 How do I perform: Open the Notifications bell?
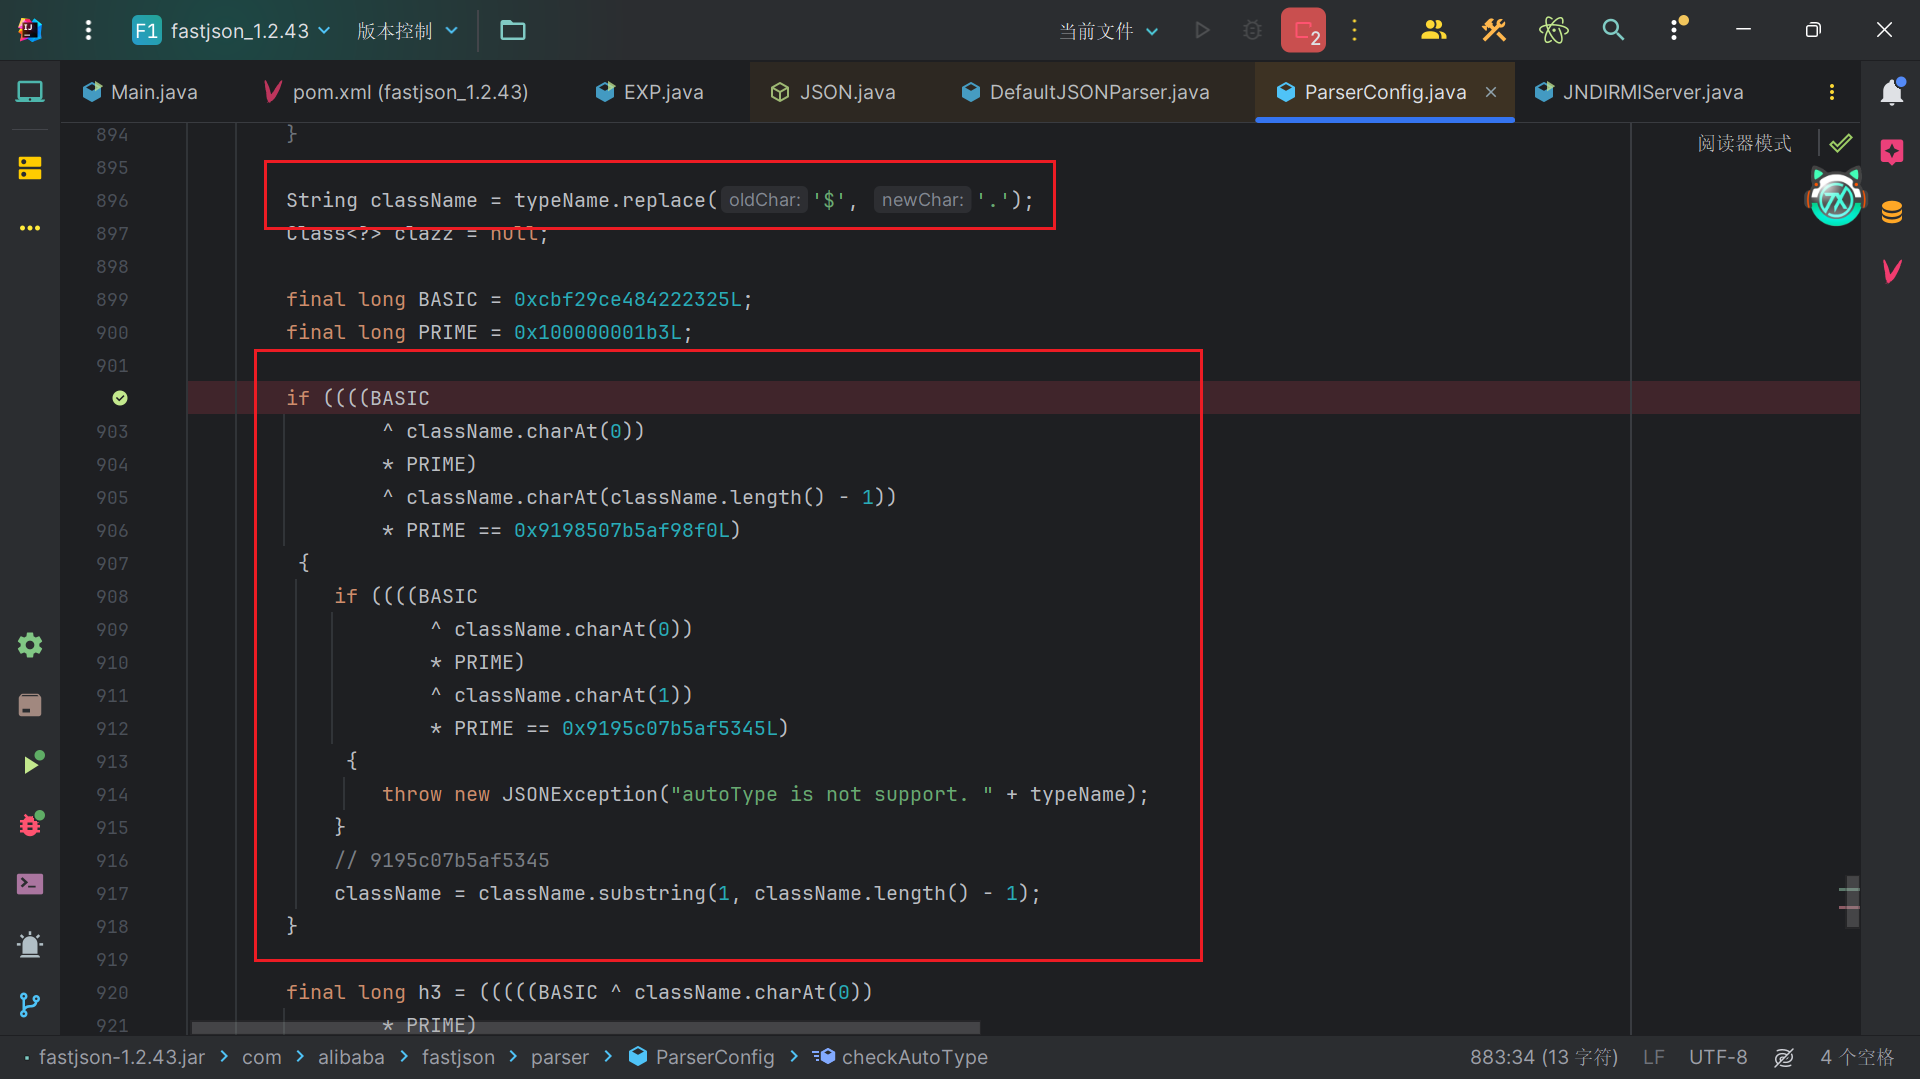(1892, 92)
